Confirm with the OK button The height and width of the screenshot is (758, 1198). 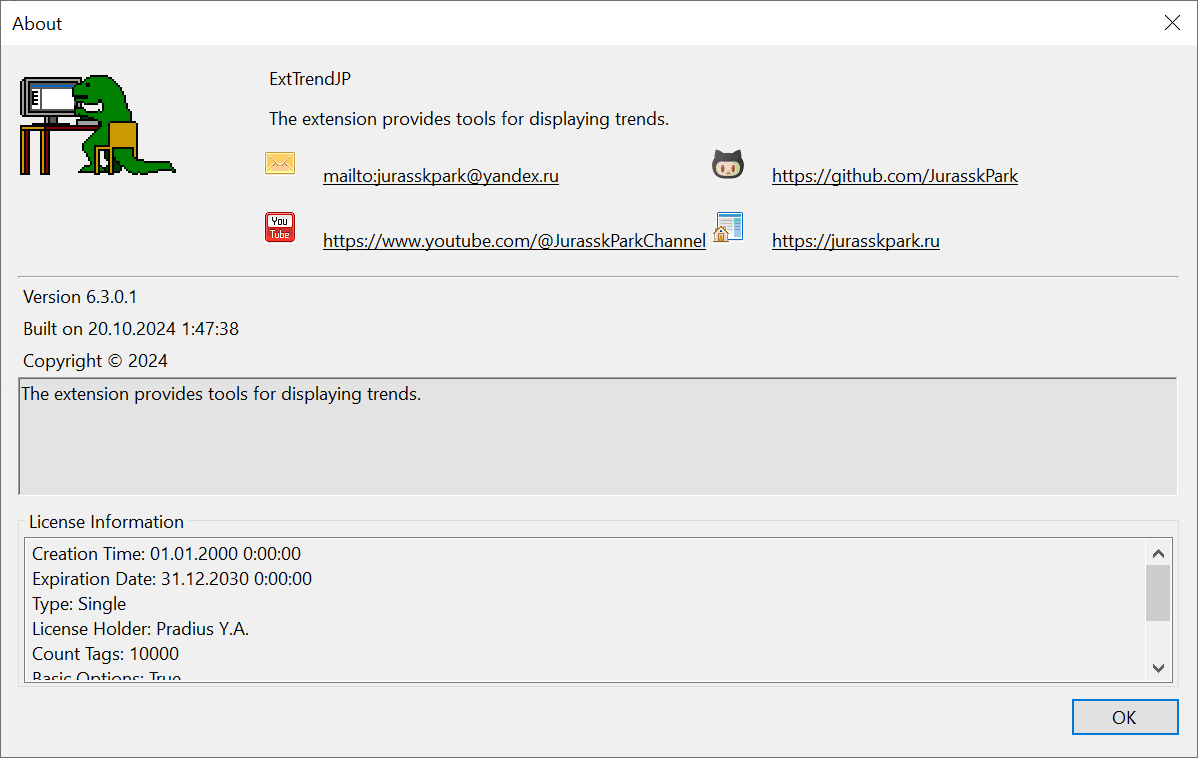pos(1125,717)
